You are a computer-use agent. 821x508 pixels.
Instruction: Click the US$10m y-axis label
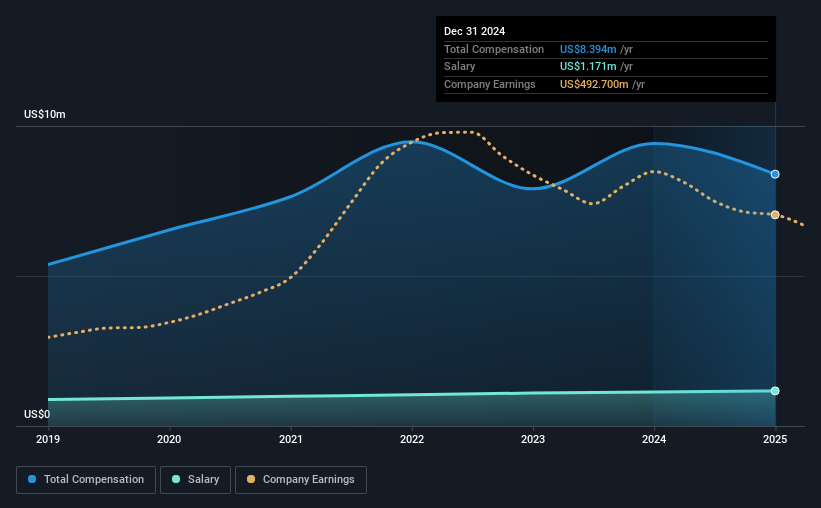[x=45, y=114]
